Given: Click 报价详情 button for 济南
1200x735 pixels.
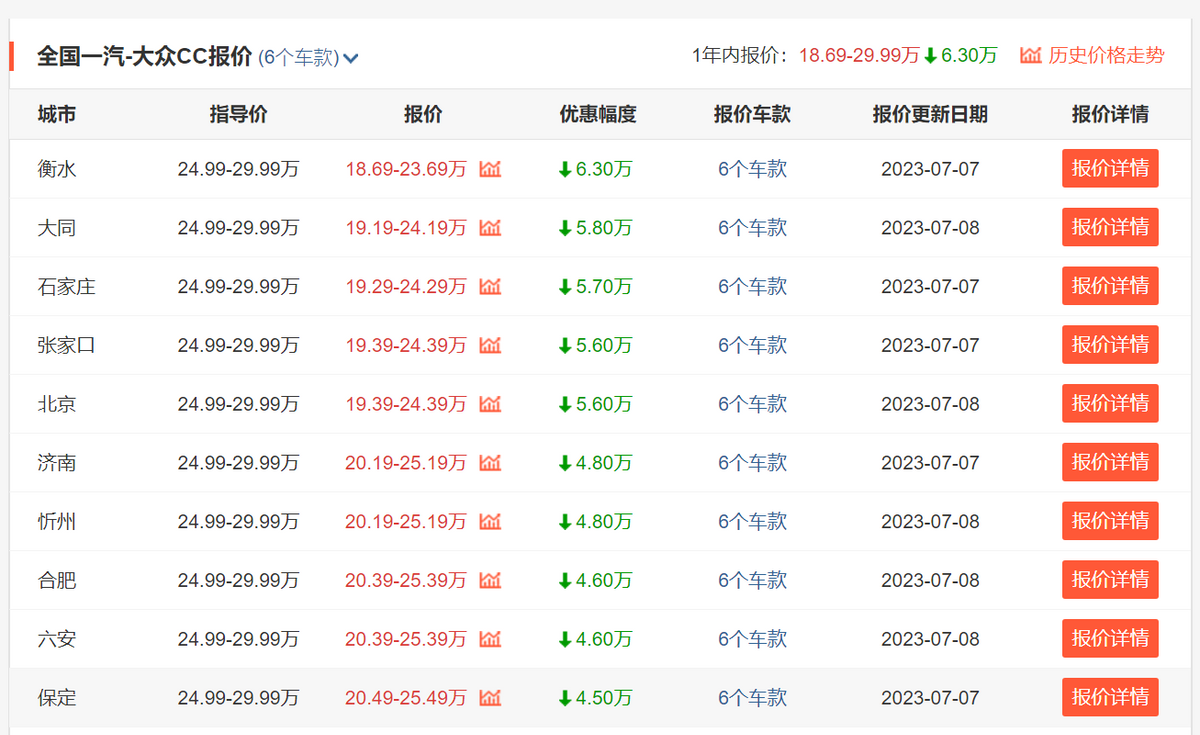Looking at the screenshot, I should (x=1110, y=462).
